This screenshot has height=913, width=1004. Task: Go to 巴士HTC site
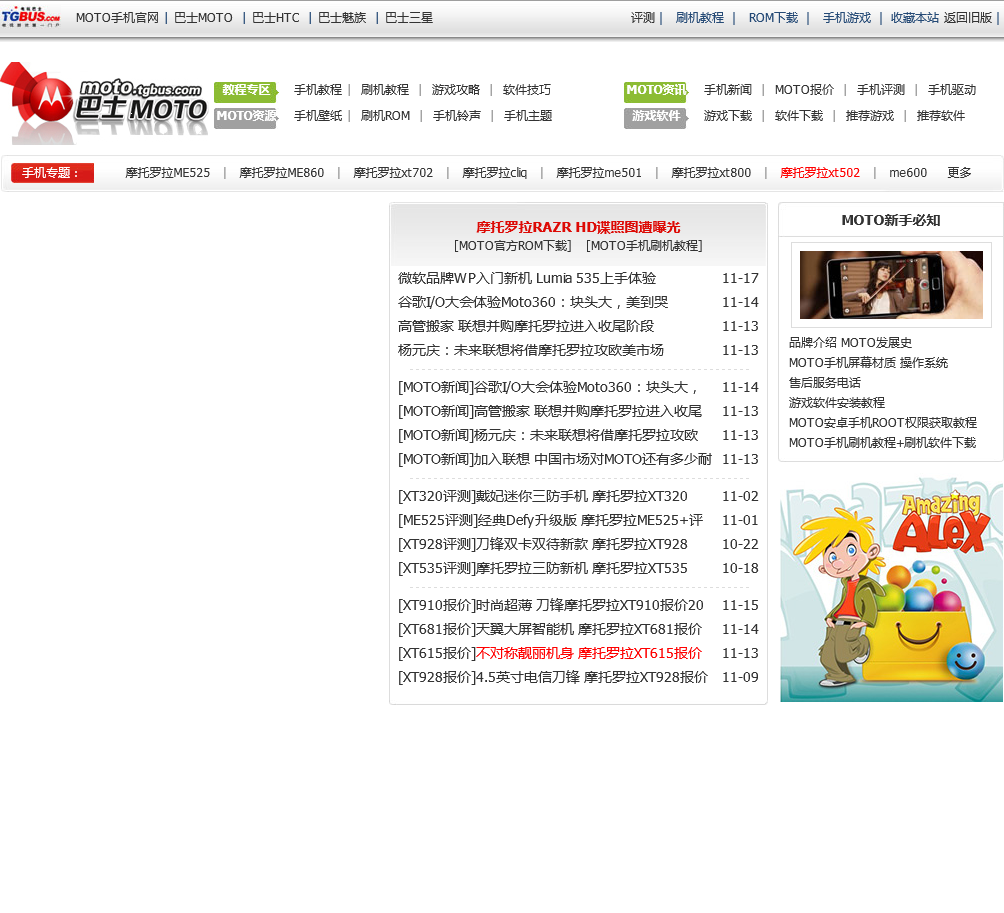click(x=275, y=18)
